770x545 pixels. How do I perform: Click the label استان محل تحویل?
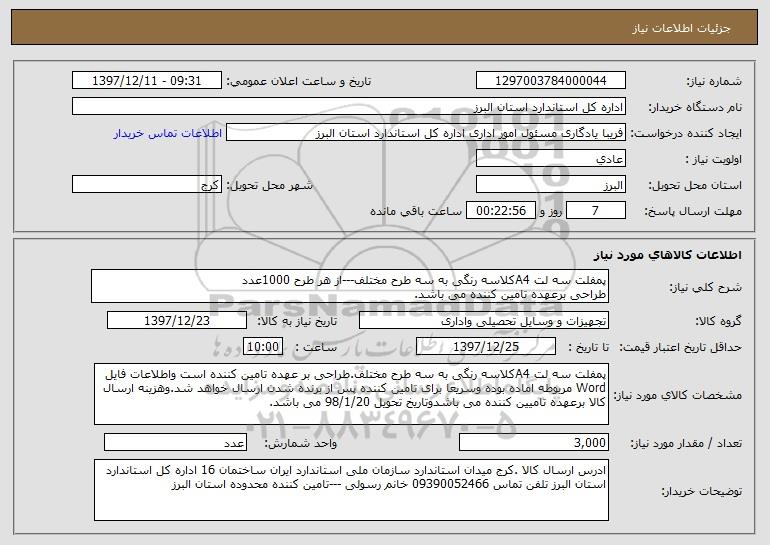pos(695,185)
